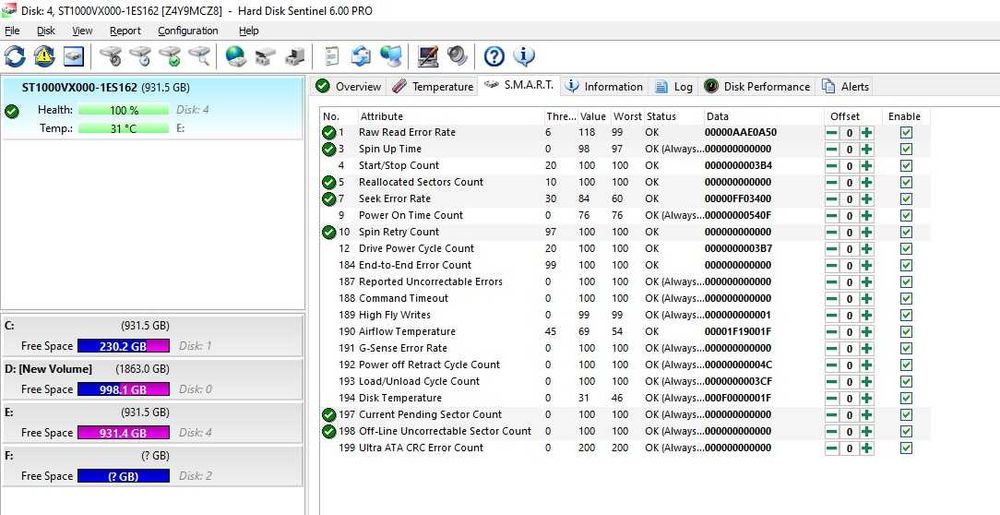Open the Alerts tab
This screenshot has height=515, width=1000.
pos(845,87)
